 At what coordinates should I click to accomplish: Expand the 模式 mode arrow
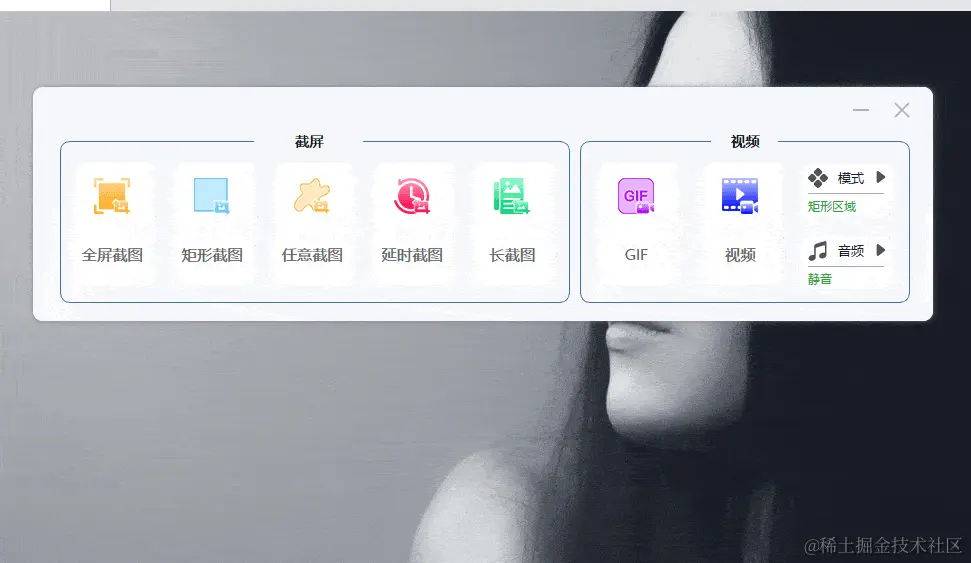881,178
